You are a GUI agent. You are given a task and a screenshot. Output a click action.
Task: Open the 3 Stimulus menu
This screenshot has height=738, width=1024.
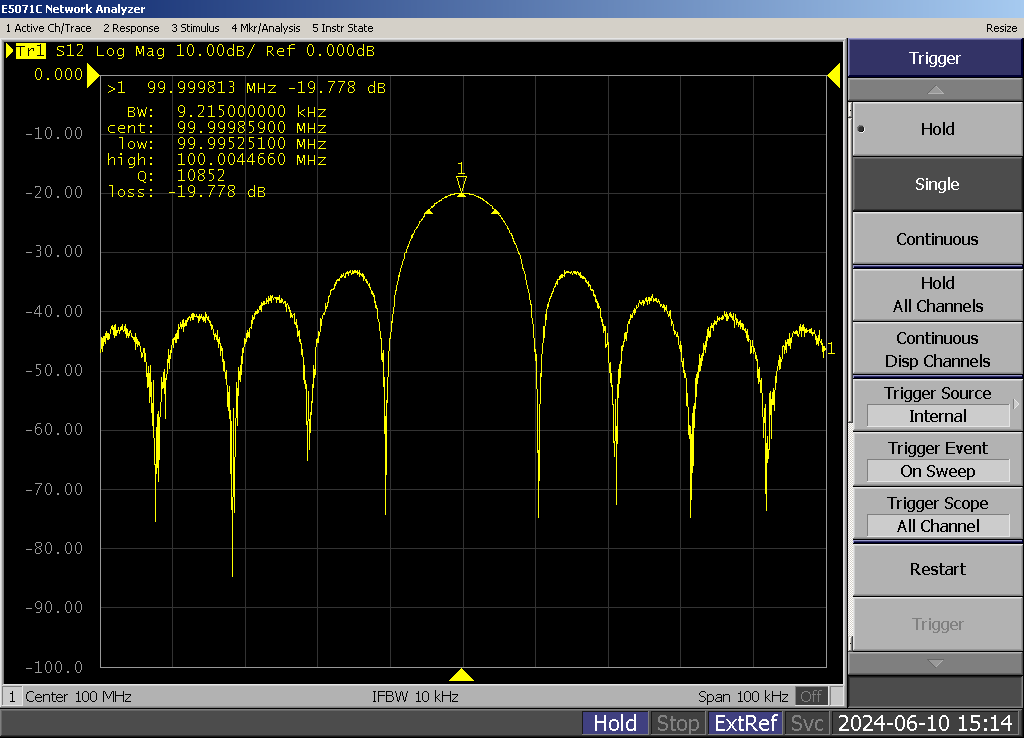[x=195, y=28]
